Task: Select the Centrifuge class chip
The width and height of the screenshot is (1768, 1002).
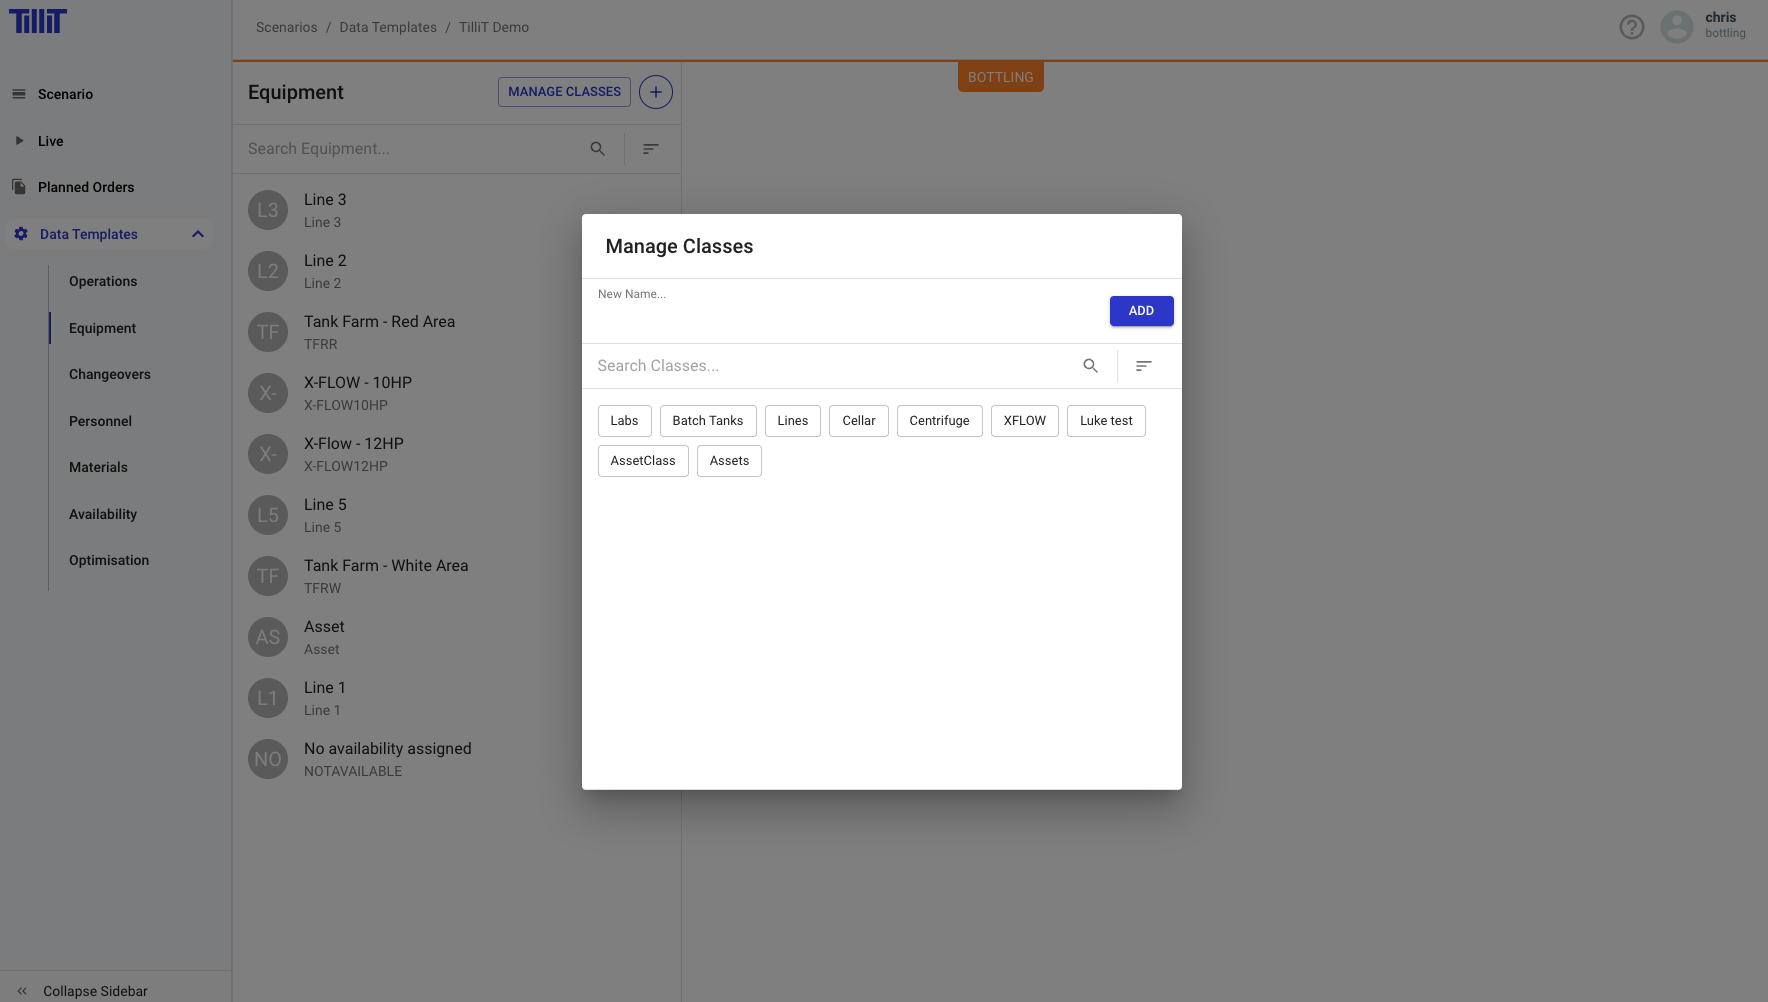Action: [x=938, y=421]
